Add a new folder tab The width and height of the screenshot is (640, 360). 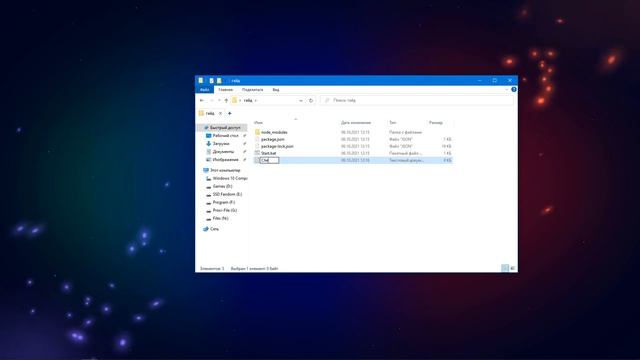[229, 113]
